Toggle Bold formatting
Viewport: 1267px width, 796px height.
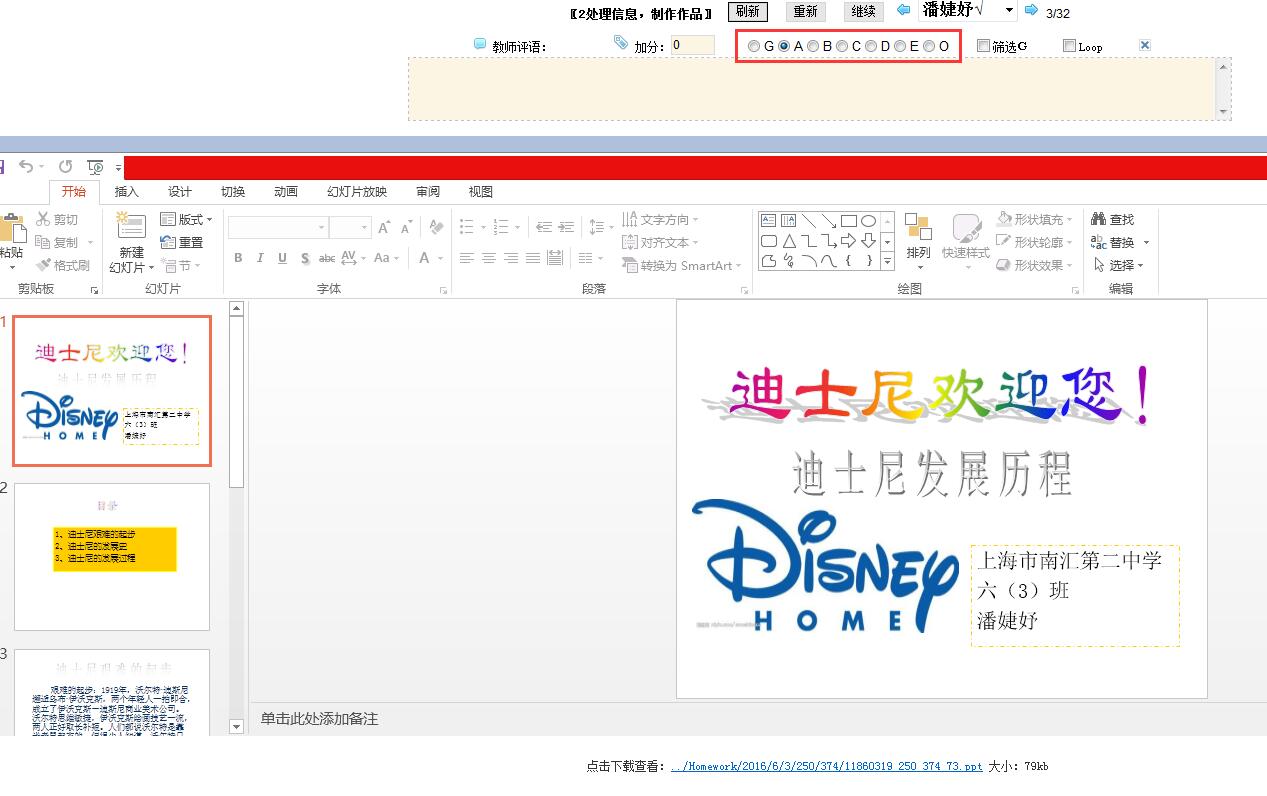(238, 258)
